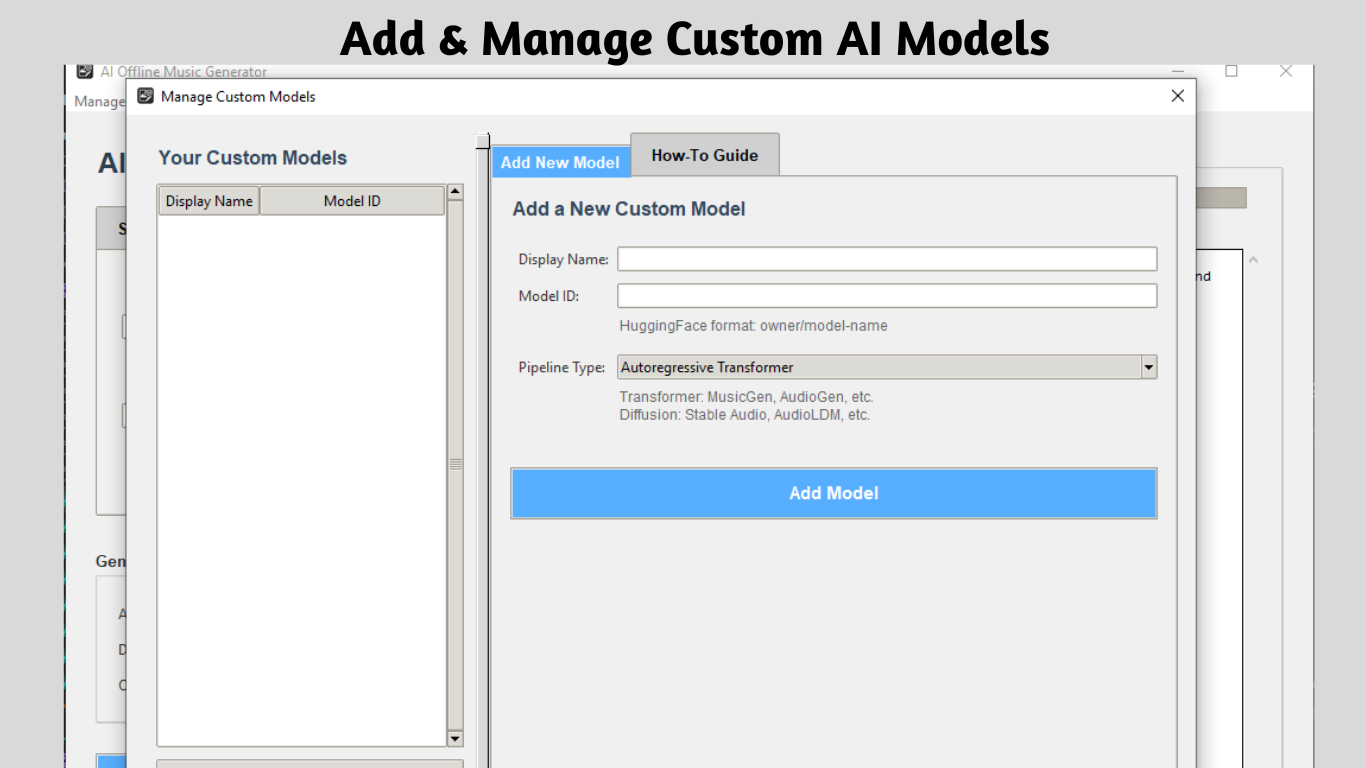Click the Pipeline Type dropdown arrow
Image resolution: width=1366 pixels, height=768 pixels.
pyautogui.click(x=1147, y=367)
